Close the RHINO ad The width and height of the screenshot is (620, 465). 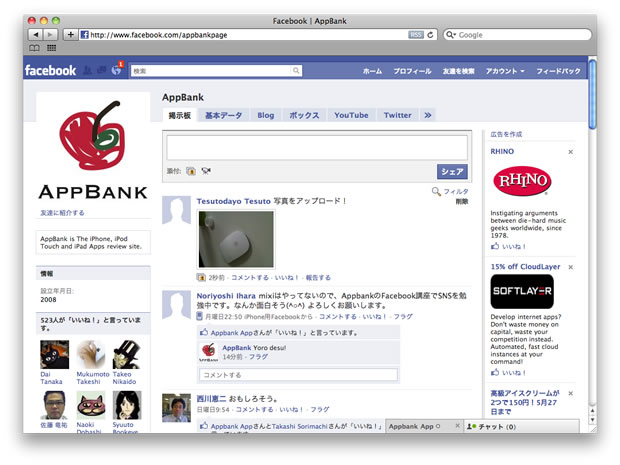(571, 152)
